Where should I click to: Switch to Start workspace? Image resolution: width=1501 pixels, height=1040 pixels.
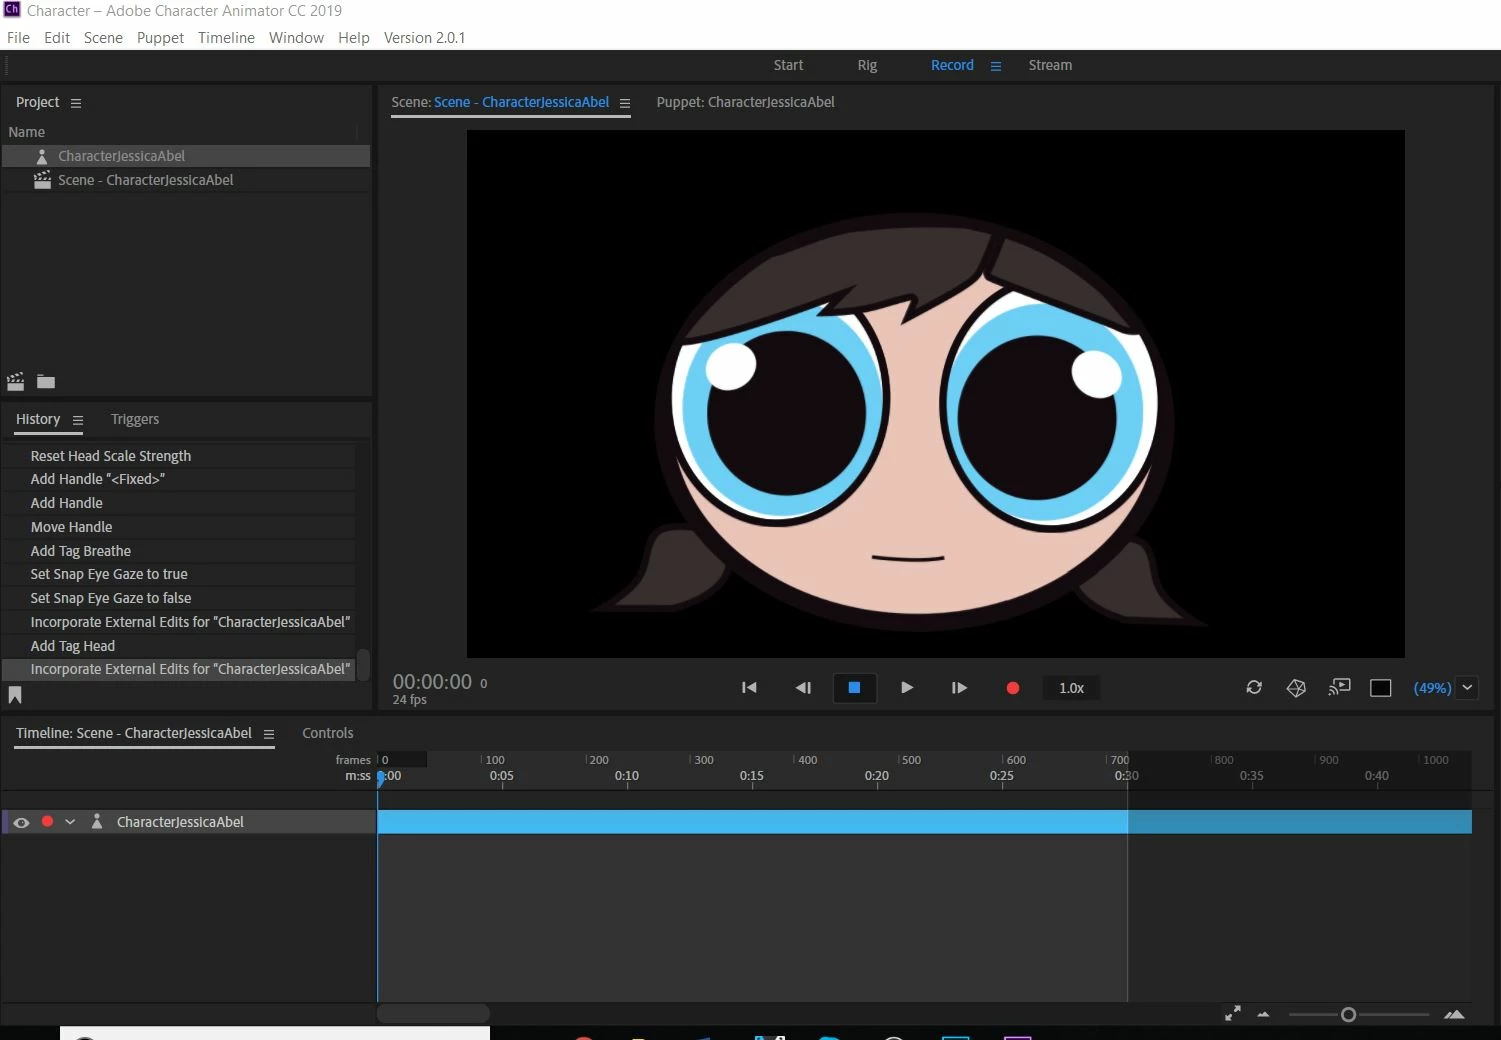788,65
